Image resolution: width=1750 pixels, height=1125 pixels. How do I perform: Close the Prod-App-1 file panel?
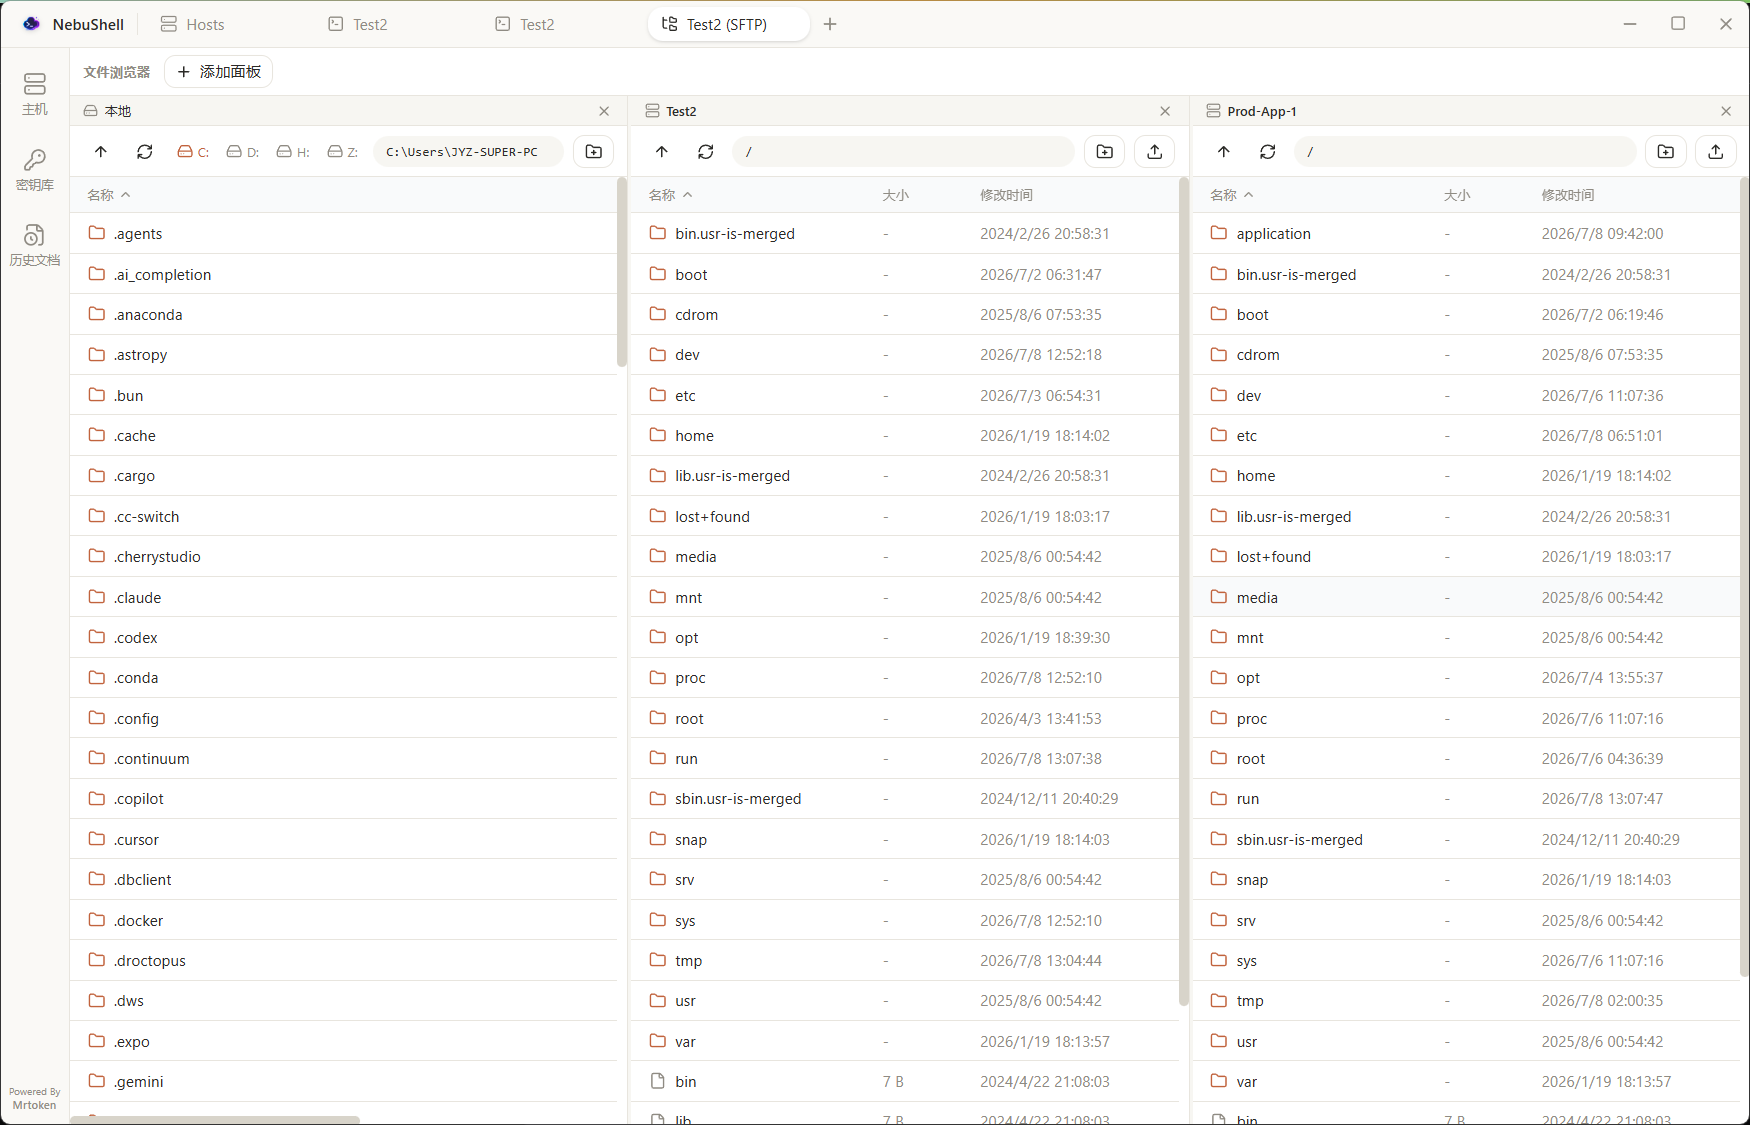pos(1726,111)
